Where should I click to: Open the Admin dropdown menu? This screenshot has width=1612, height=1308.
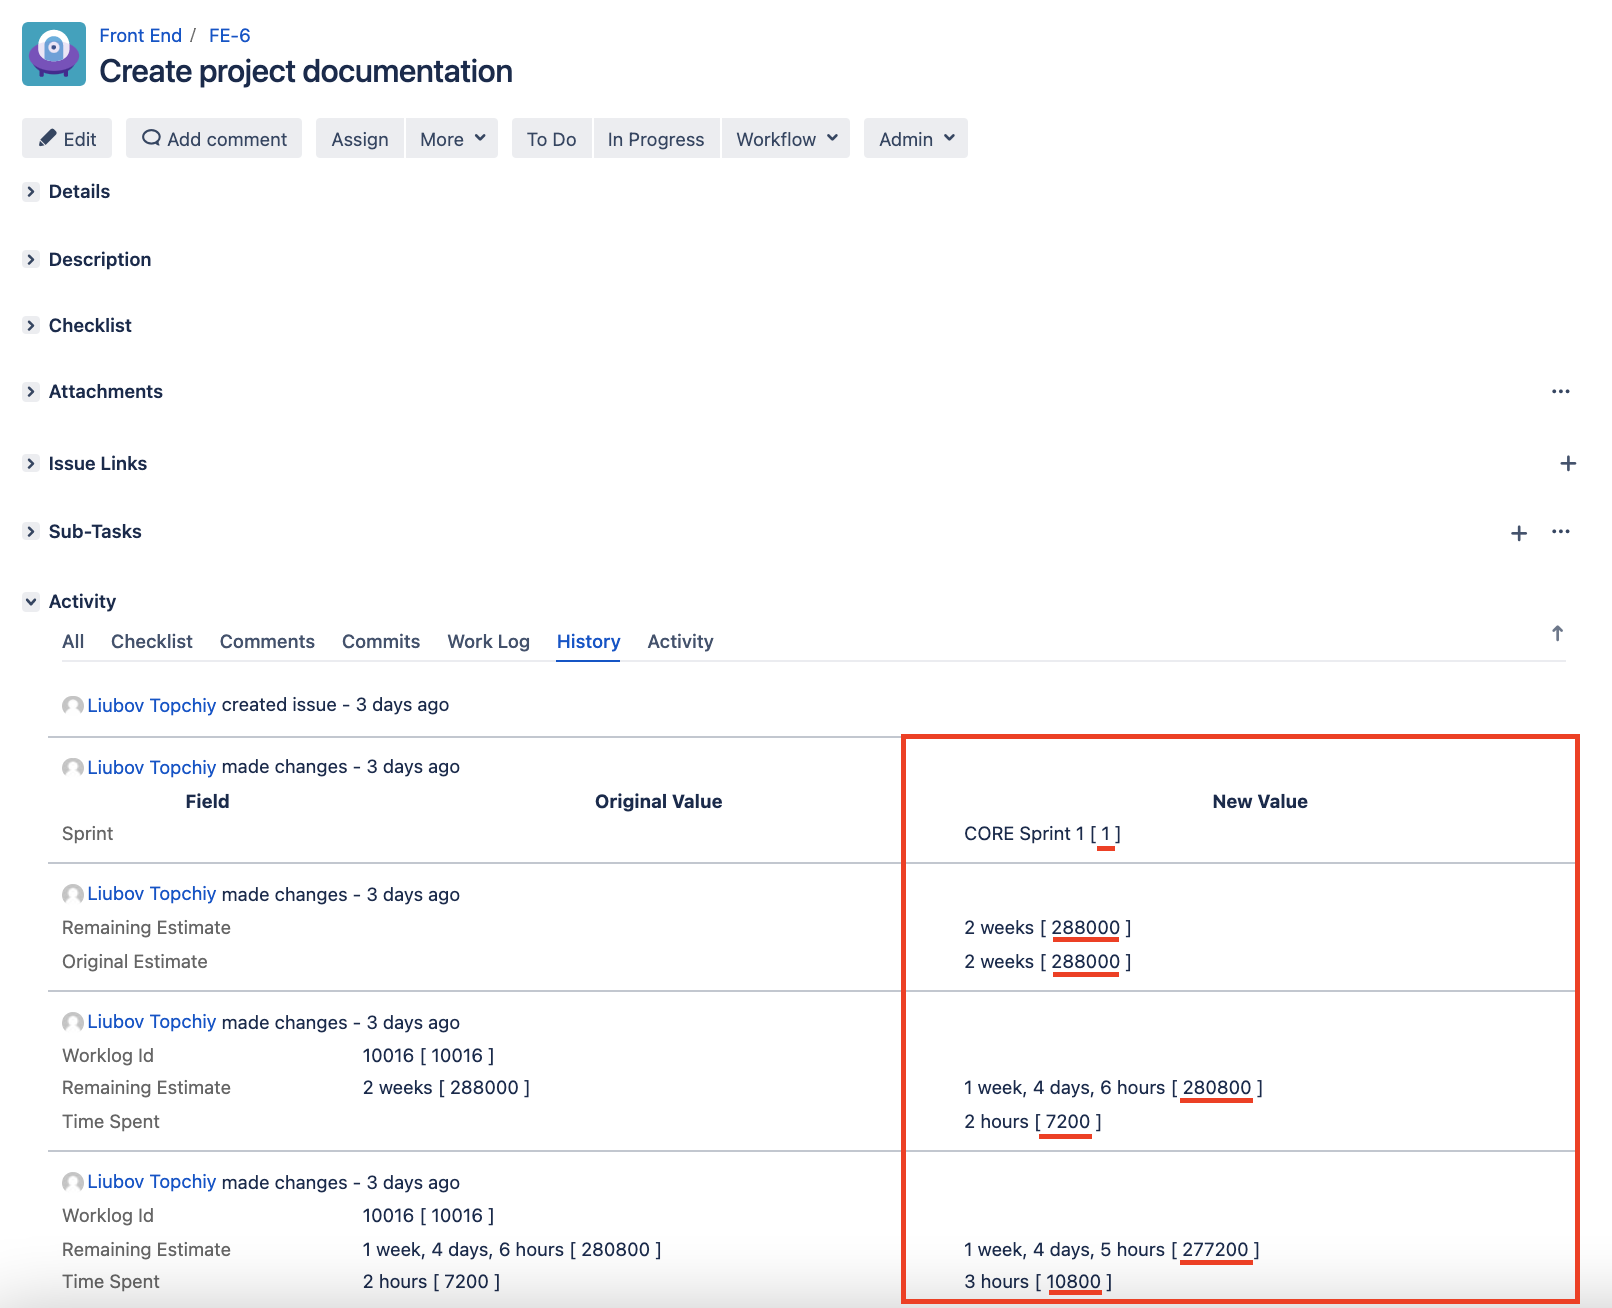916,139
